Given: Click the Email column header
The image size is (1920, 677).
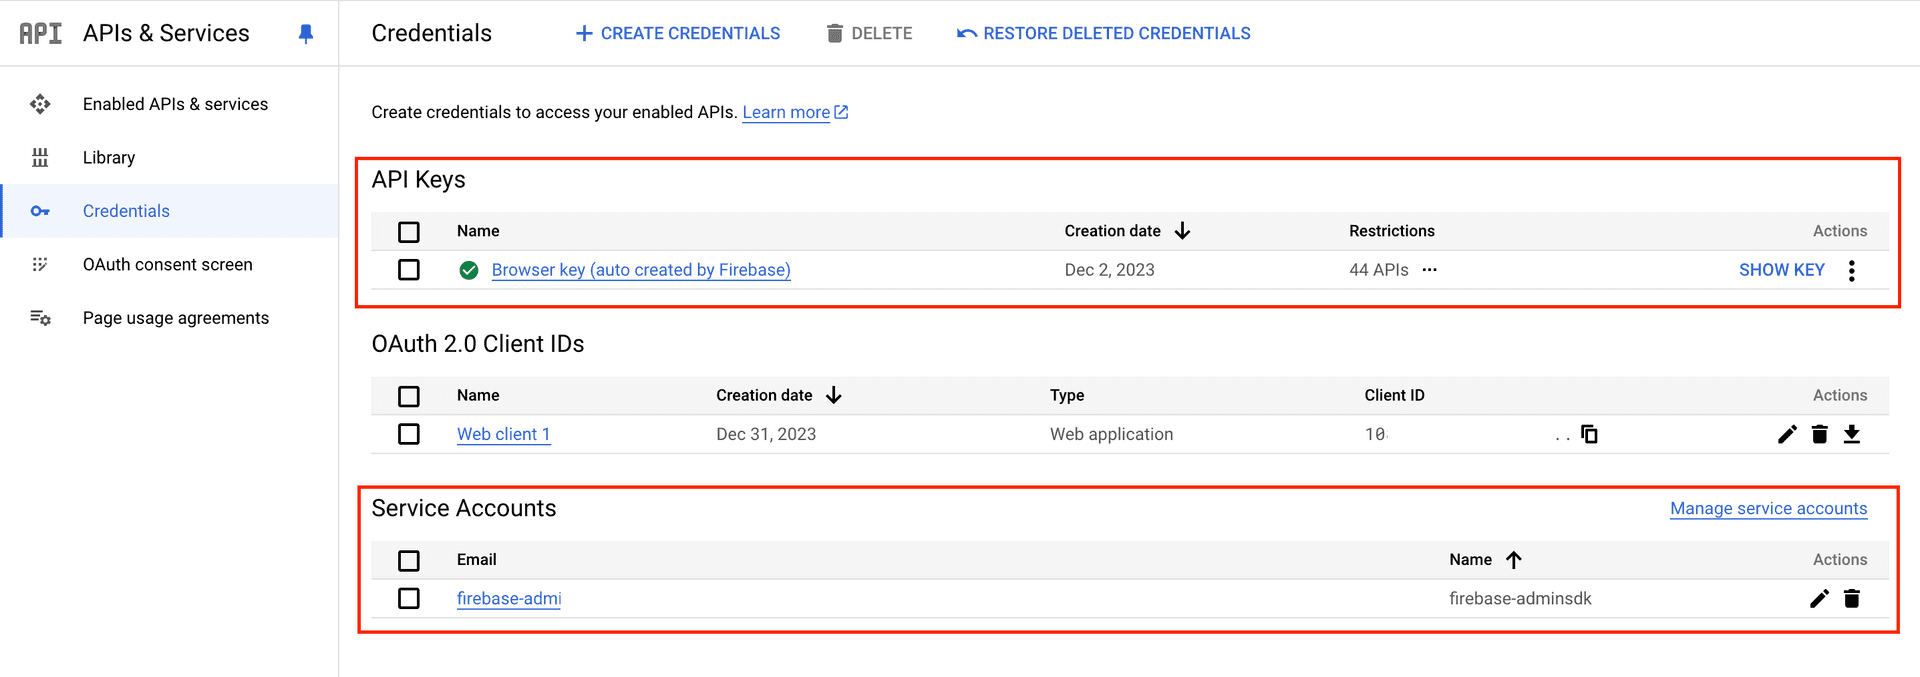Looking at the screenshot, I should (x=476, y=560).
